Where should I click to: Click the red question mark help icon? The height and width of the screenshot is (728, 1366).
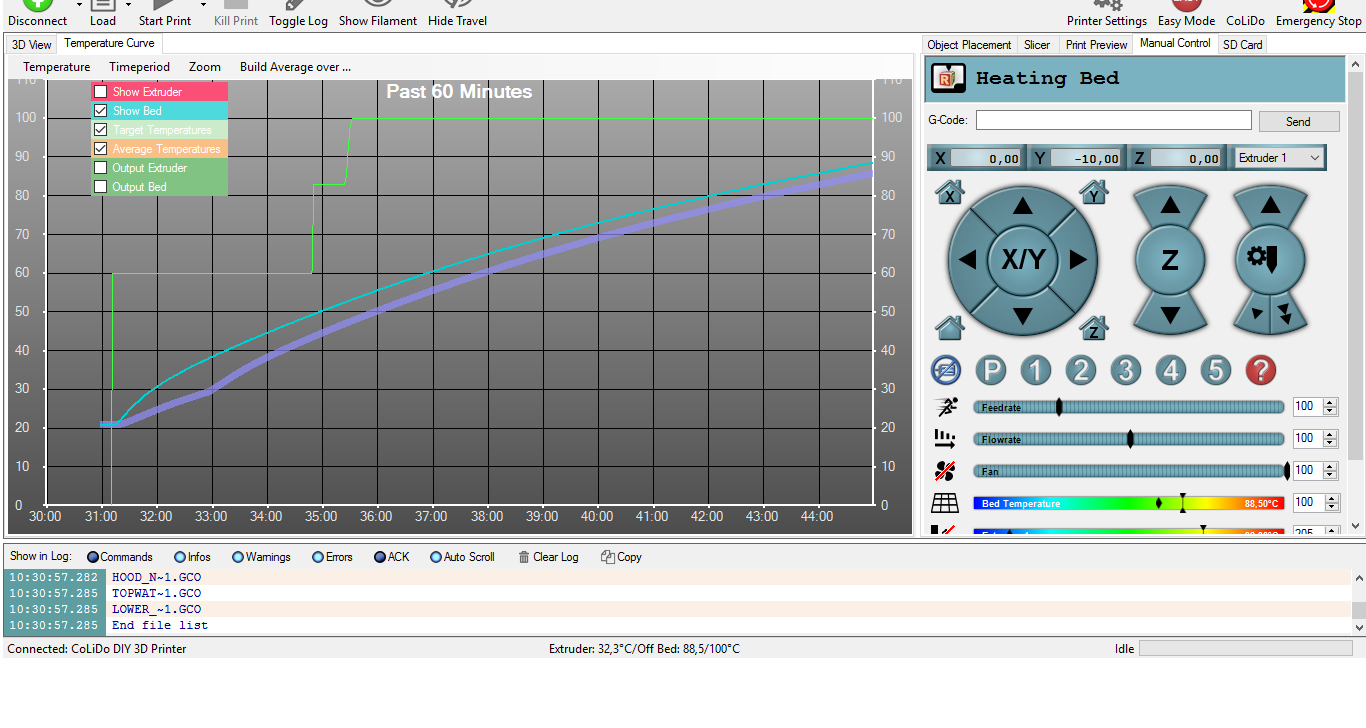(x=1260, y=371)
